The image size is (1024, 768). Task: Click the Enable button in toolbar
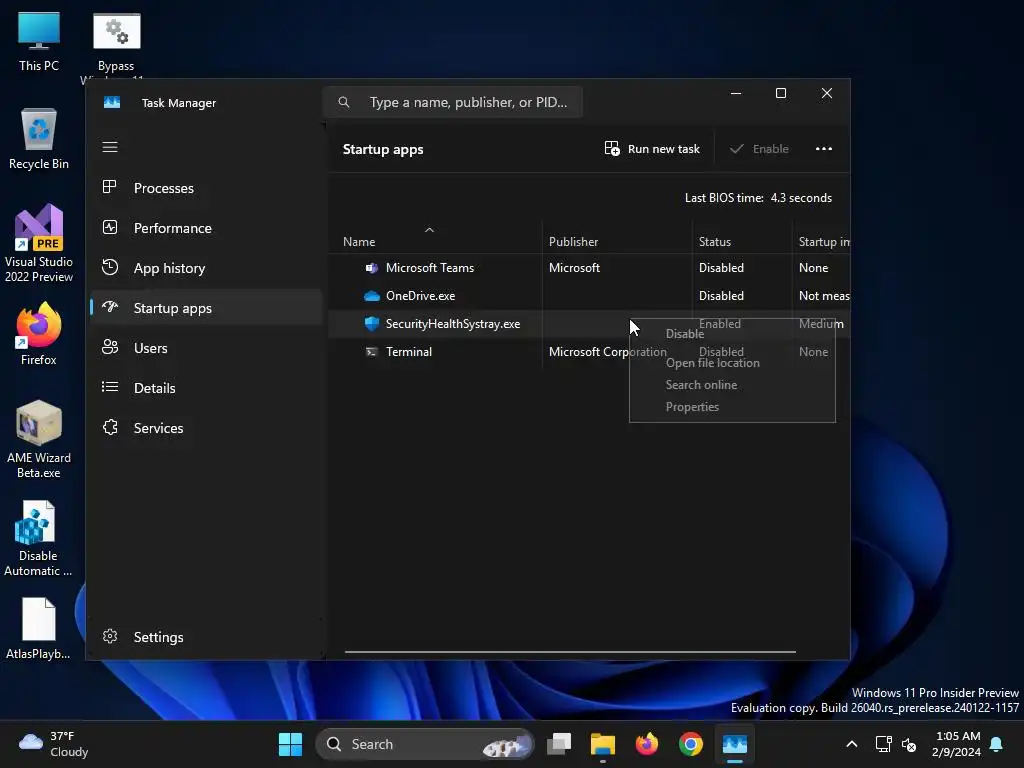759,149
